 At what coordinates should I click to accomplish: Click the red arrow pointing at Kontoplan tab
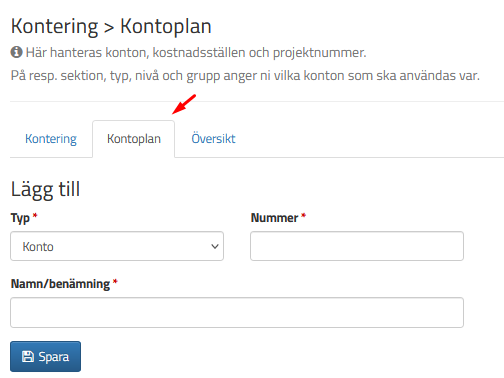184,104
